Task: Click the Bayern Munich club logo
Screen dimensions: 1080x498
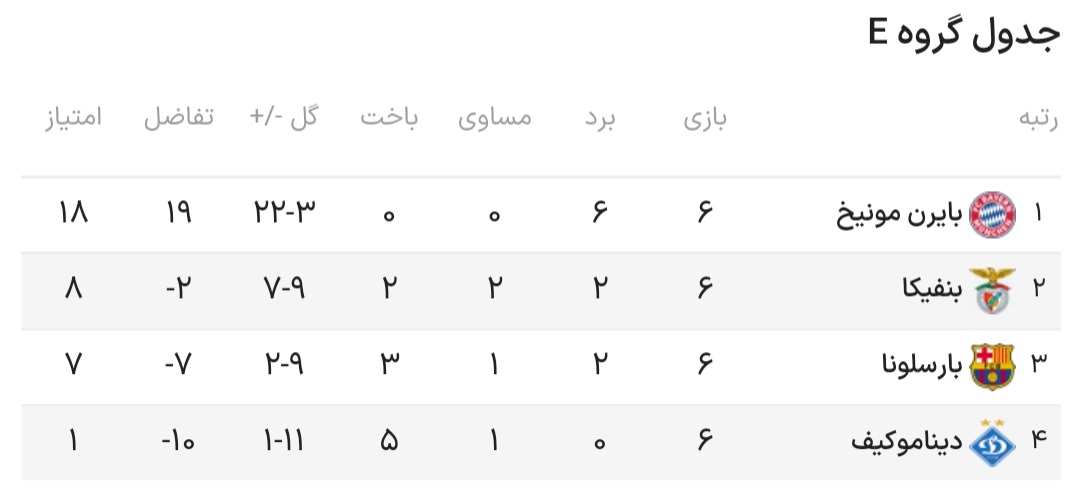Action: click(992, 214)
